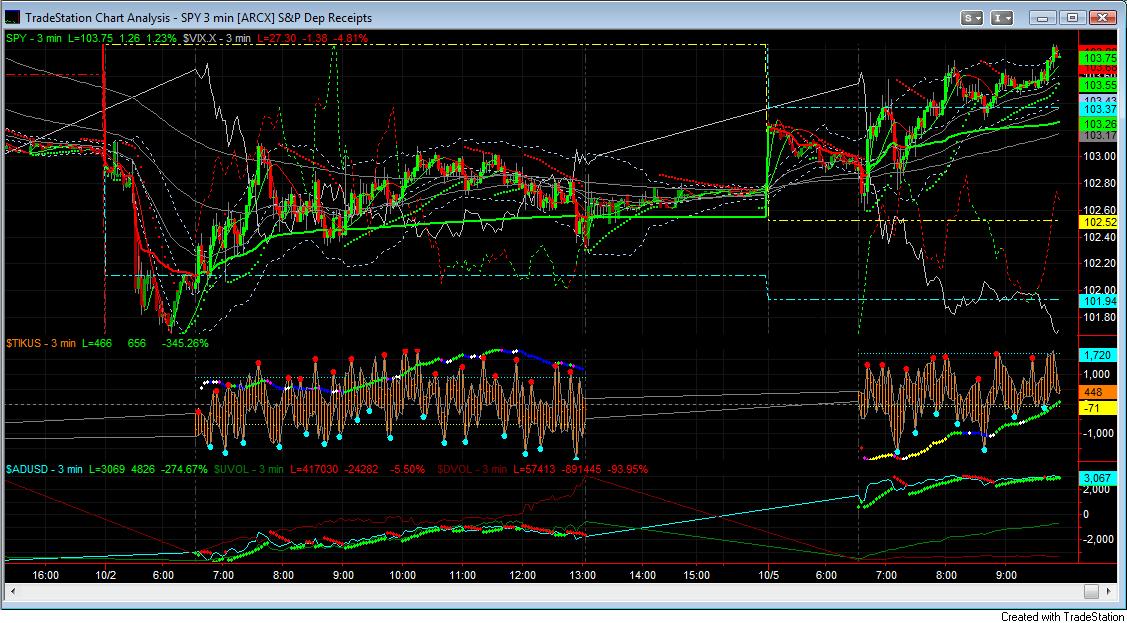1127x623 pixels.
Task: Click the 101.80 price axis label
Action: pyautogui.click(x=1099, y=317)
